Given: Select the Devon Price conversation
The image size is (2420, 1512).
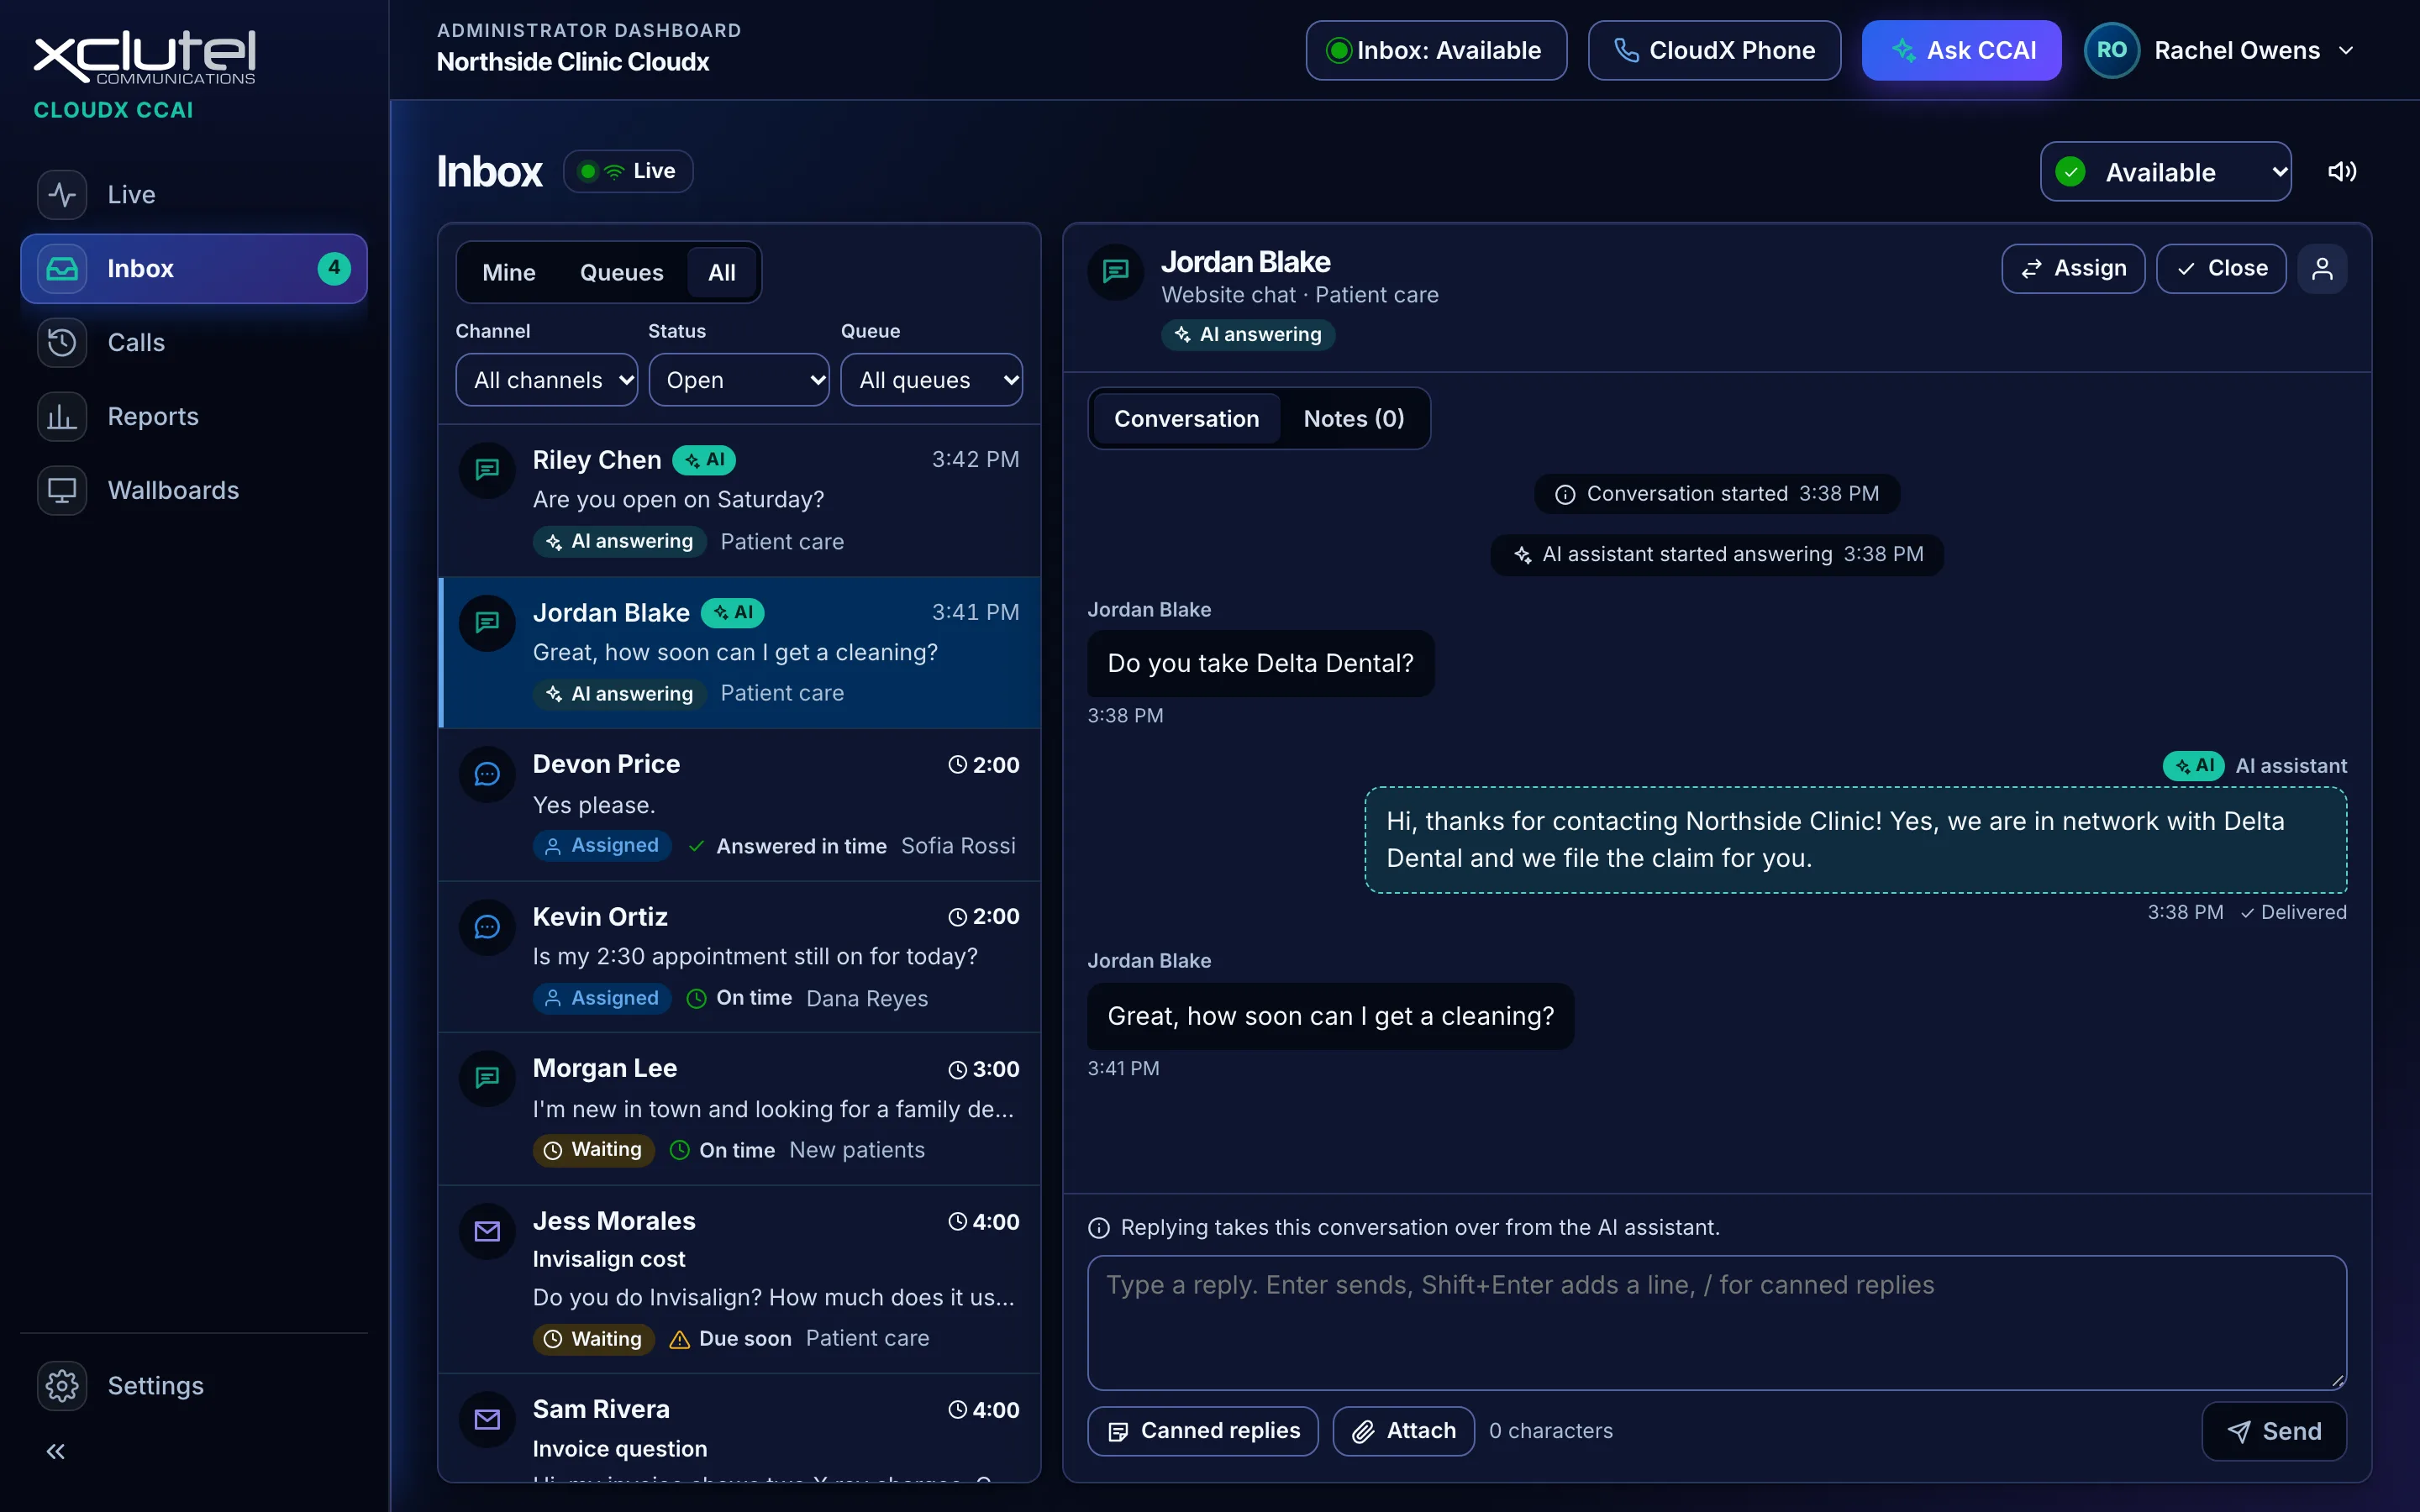Looking at the screenshot, I should pyautogui.click(x=739, y=805).
